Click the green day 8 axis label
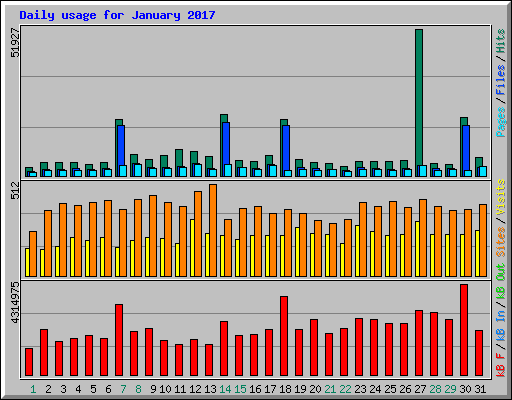Screen dimensions: 512x400 [x=138, y=389]
